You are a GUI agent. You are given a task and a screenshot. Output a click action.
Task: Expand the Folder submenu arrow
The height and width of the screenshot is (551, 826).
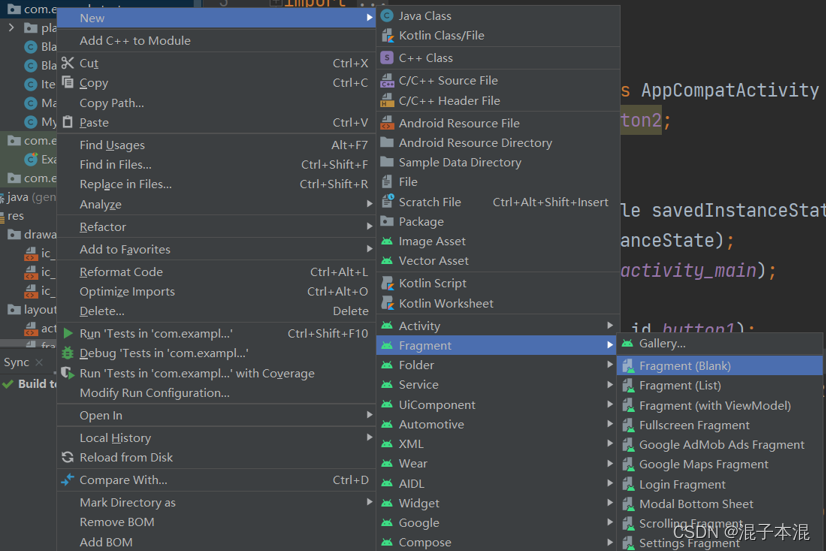(609, 365)
